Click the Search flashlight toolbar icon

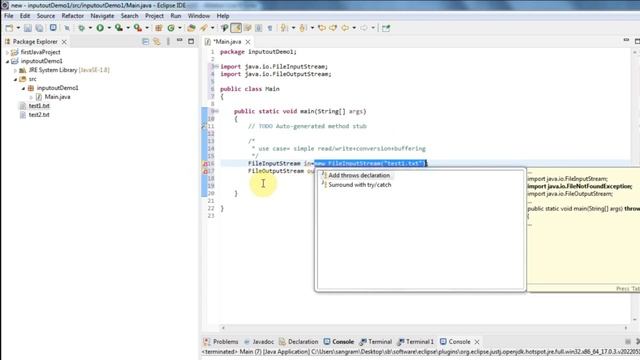click(203, 28)
